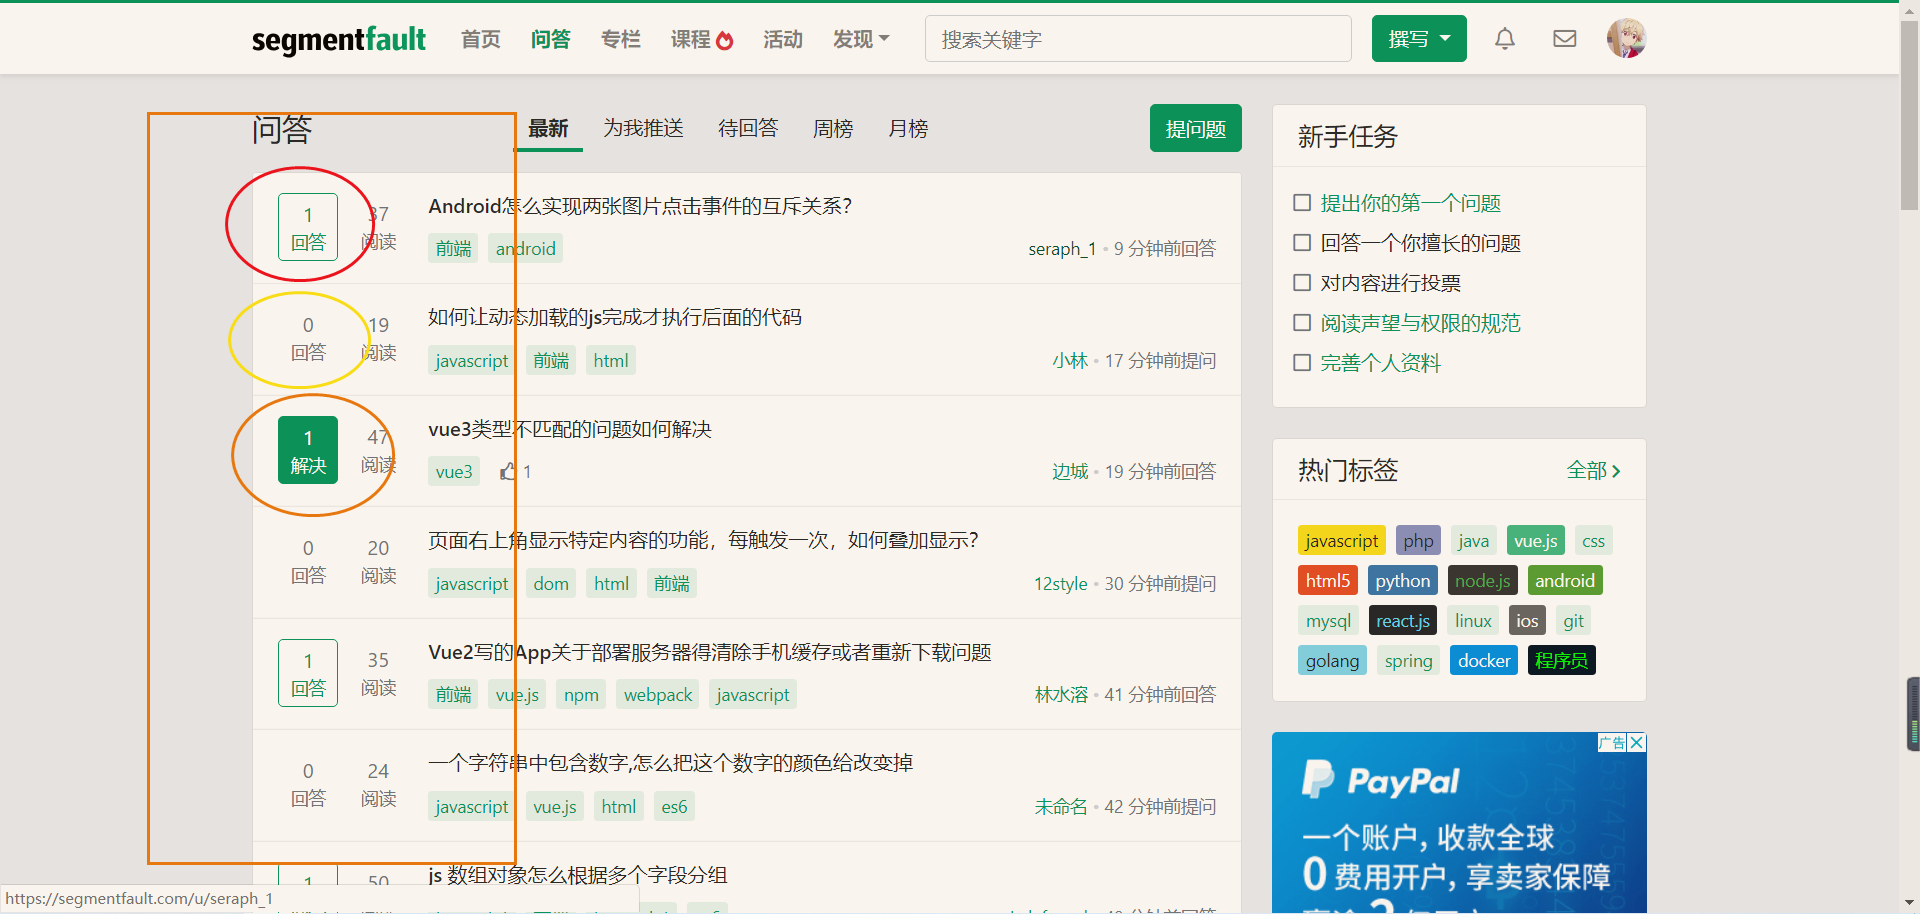Check 对内容进行投票 checkbox

(x=1302, y=283)
